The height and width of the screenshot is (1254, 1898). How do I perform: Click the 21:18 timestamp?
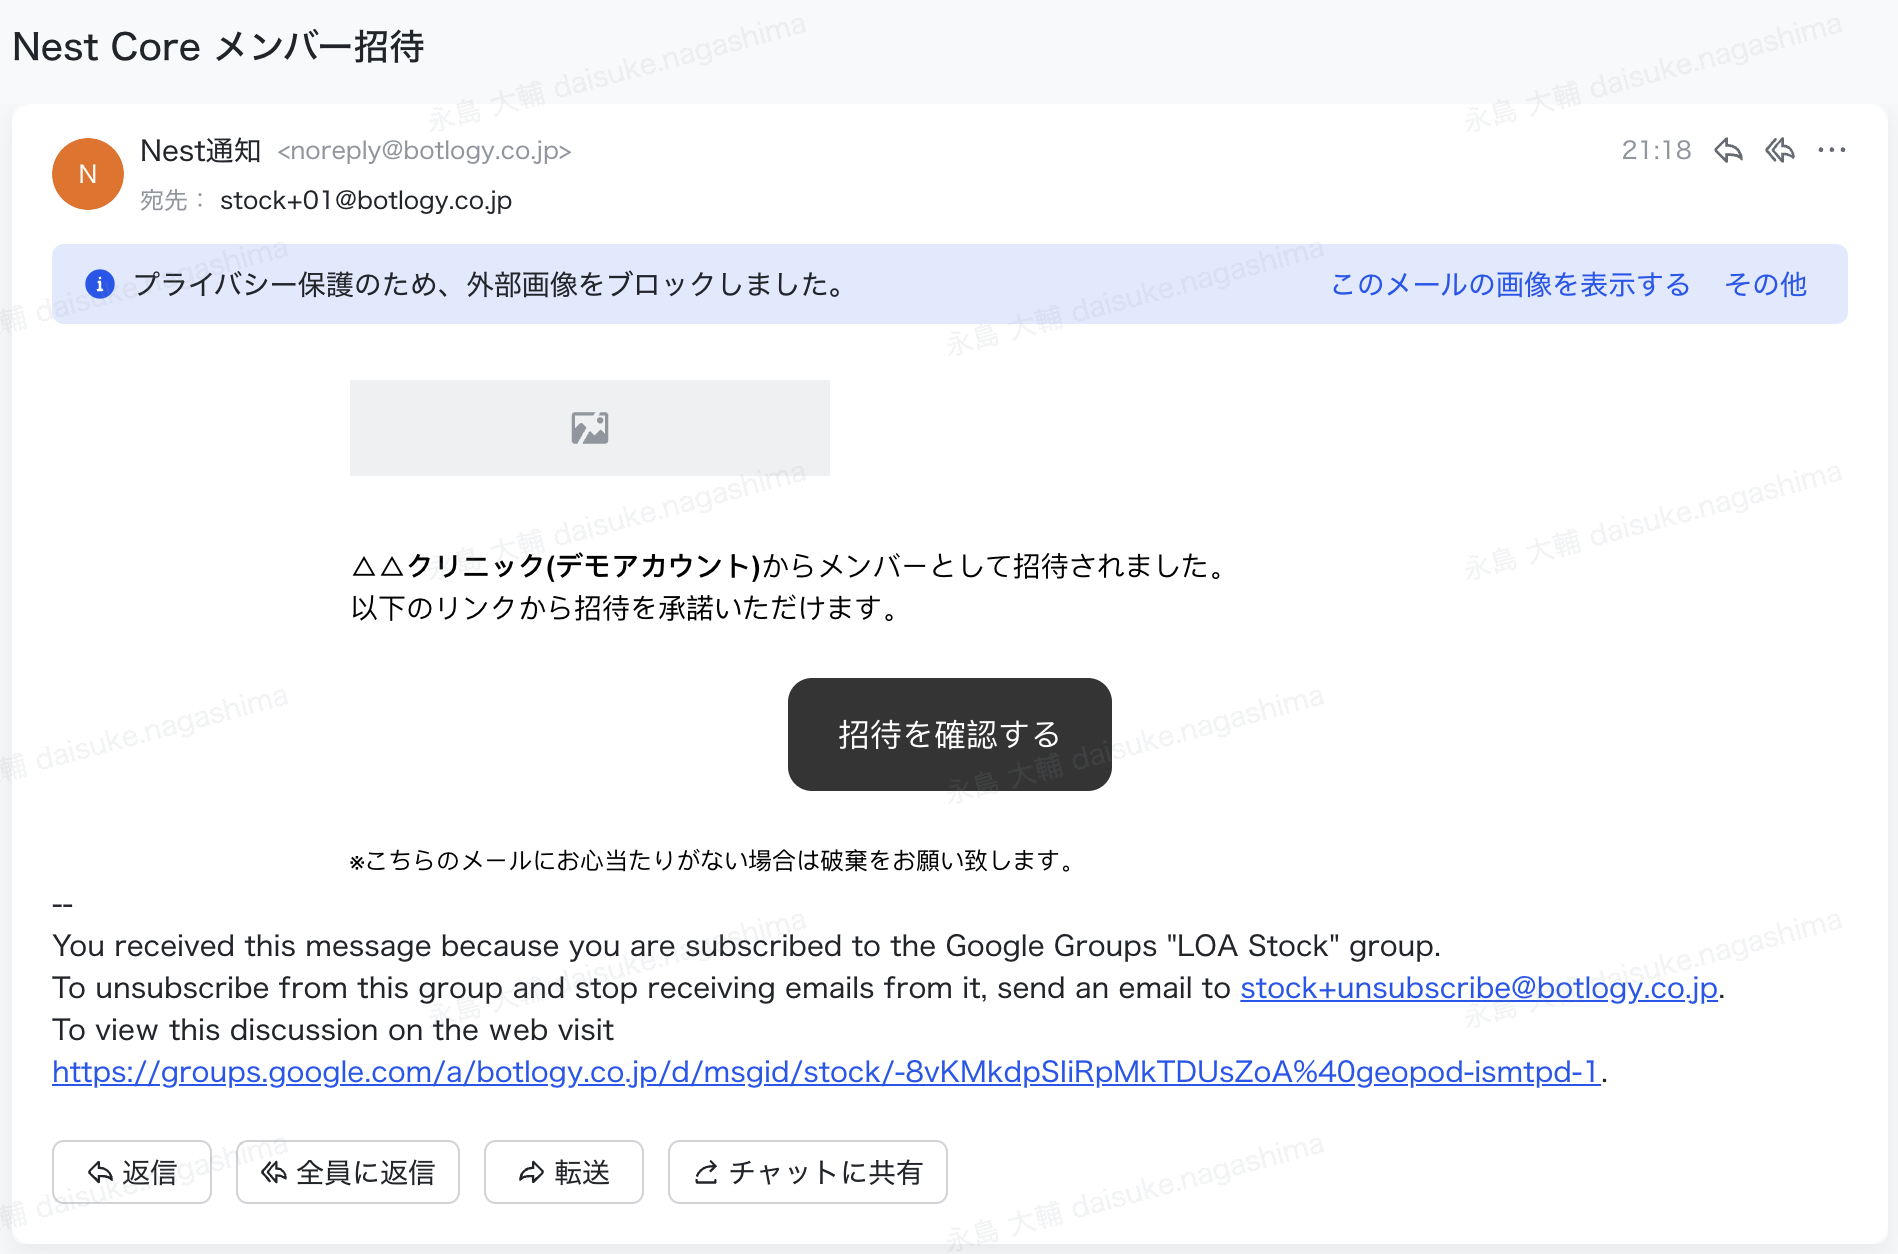point(1656,150)
